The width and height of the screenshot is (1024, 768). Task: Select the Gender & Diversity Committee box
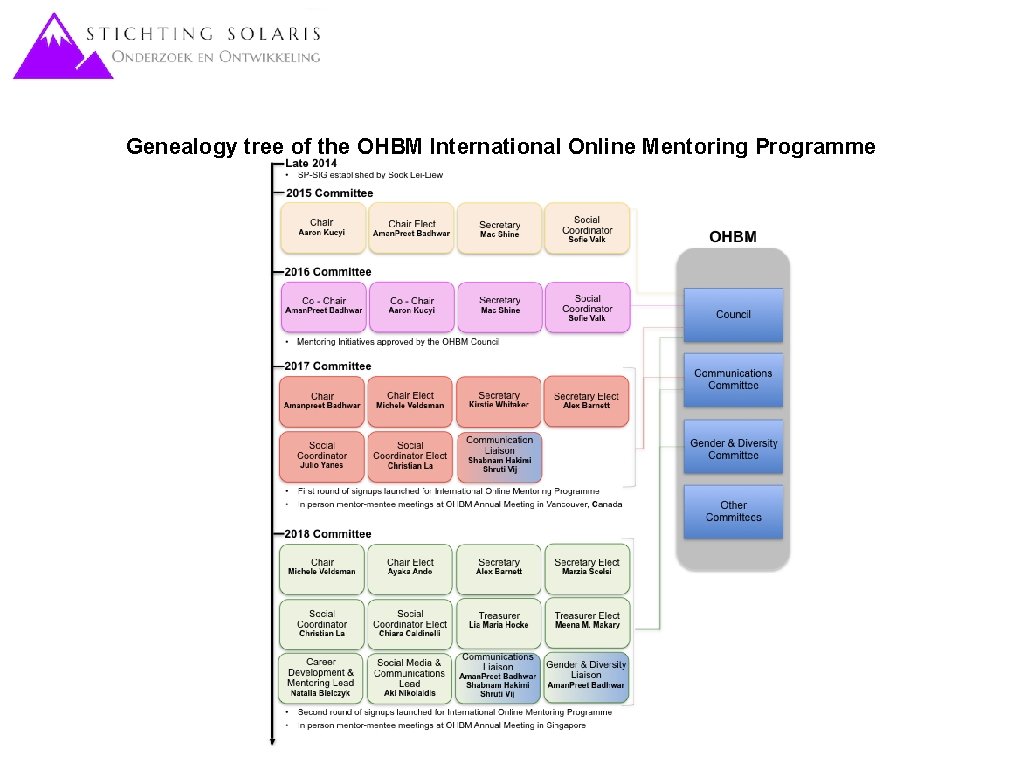[733, 447]
